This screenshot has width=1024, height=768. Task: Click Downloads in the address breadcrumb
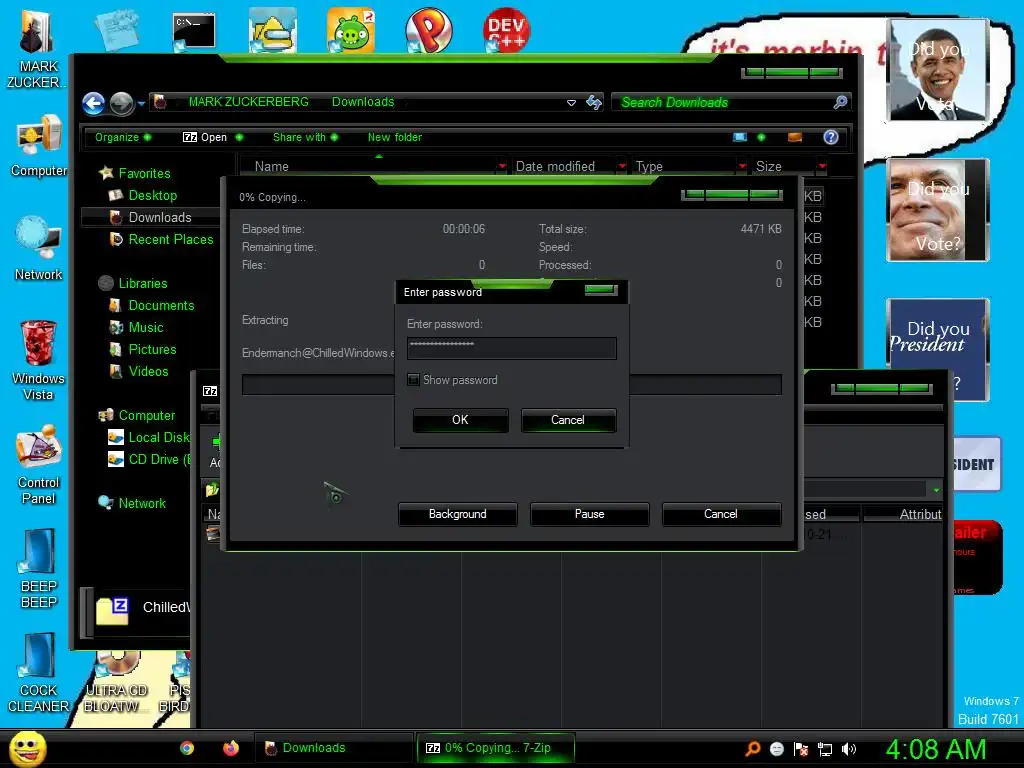click(363, 102)
